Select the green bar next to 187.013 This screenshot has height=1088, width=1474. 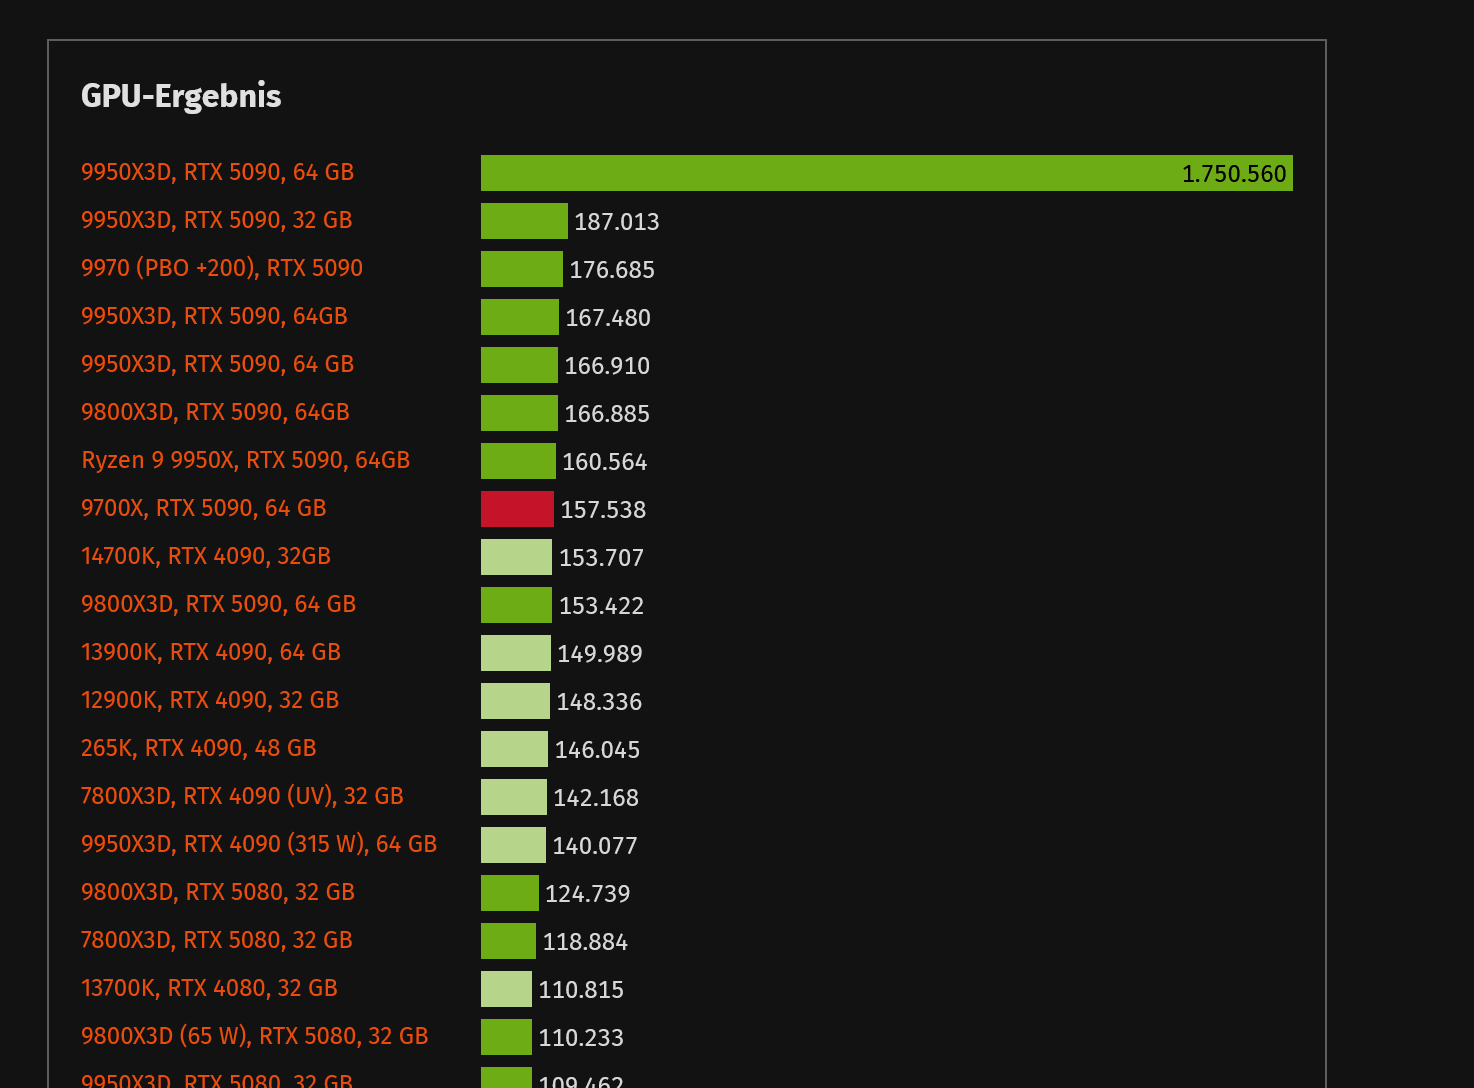(524, 221)
